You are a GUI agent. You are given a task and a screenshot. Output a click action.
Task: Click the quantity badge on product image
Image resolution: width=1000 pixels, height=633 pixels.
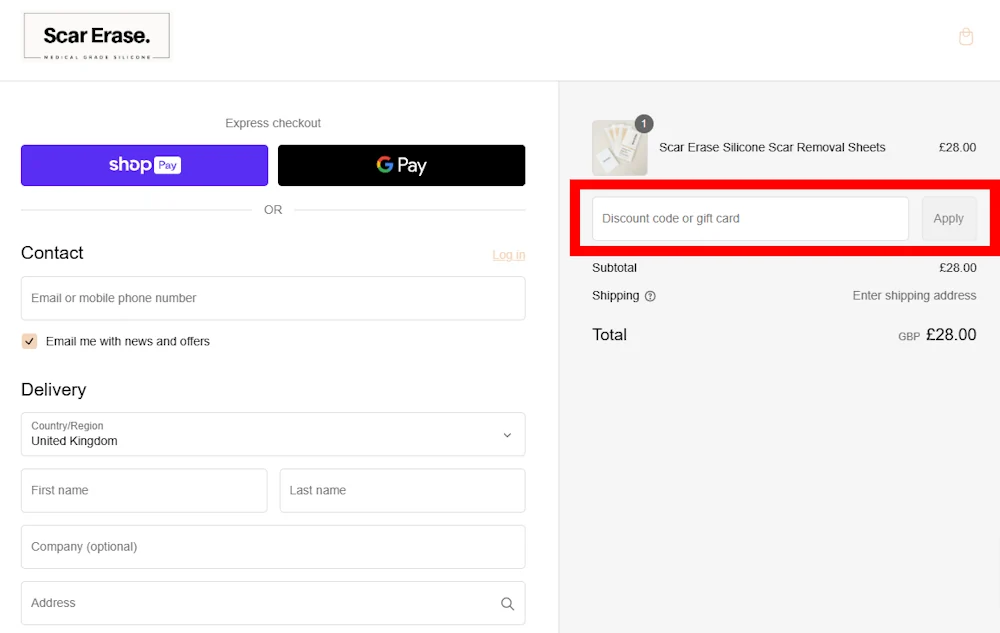[643, 124]
